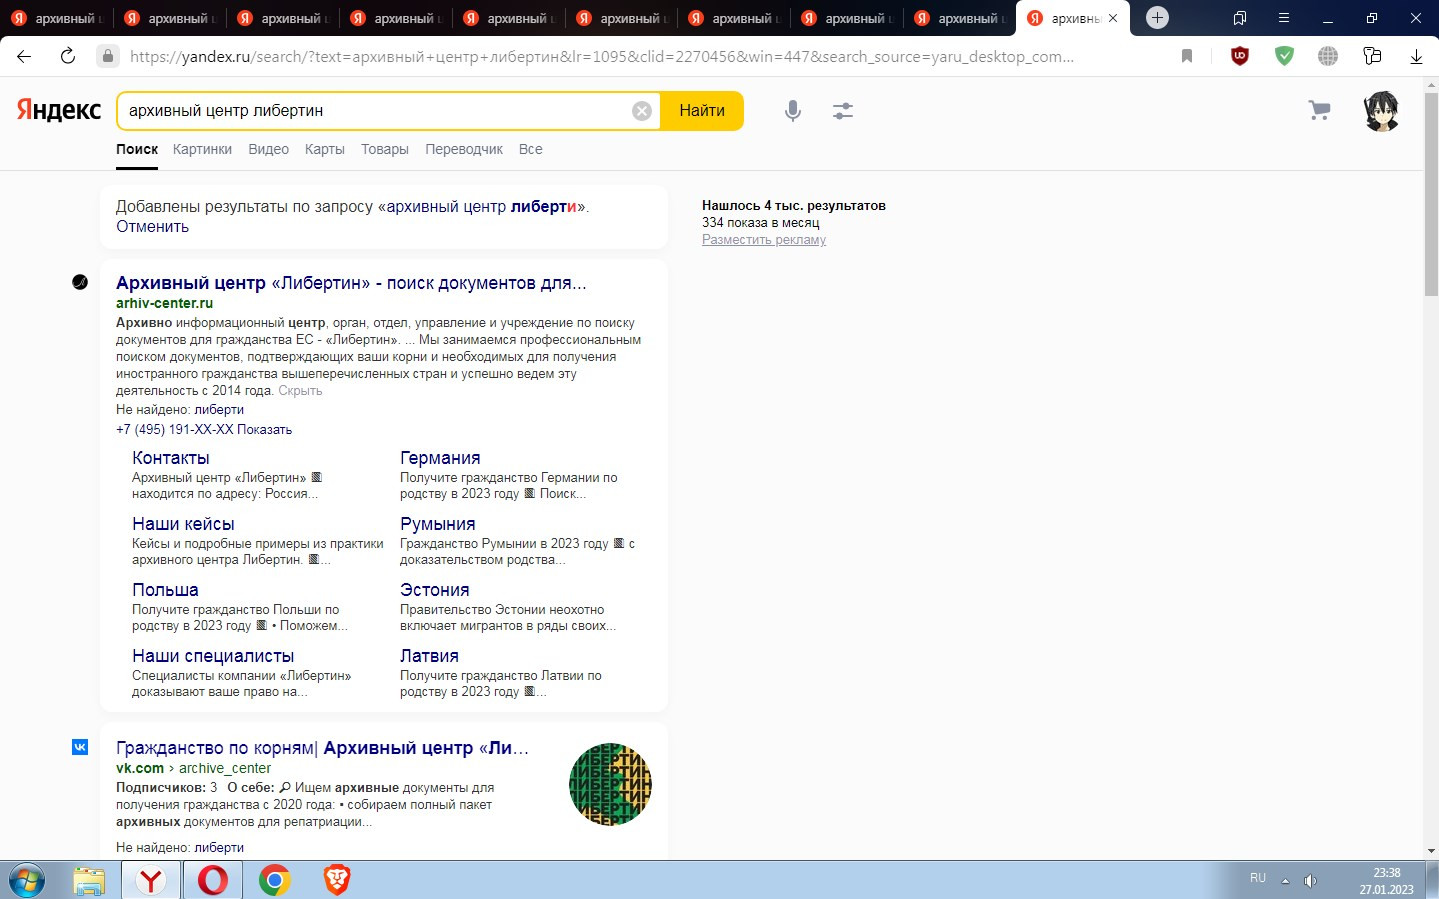Image resolution: width=1439 pixels, height=899 pixels.
Task: Open the volume control in the tray
Action: (1310, 881)
